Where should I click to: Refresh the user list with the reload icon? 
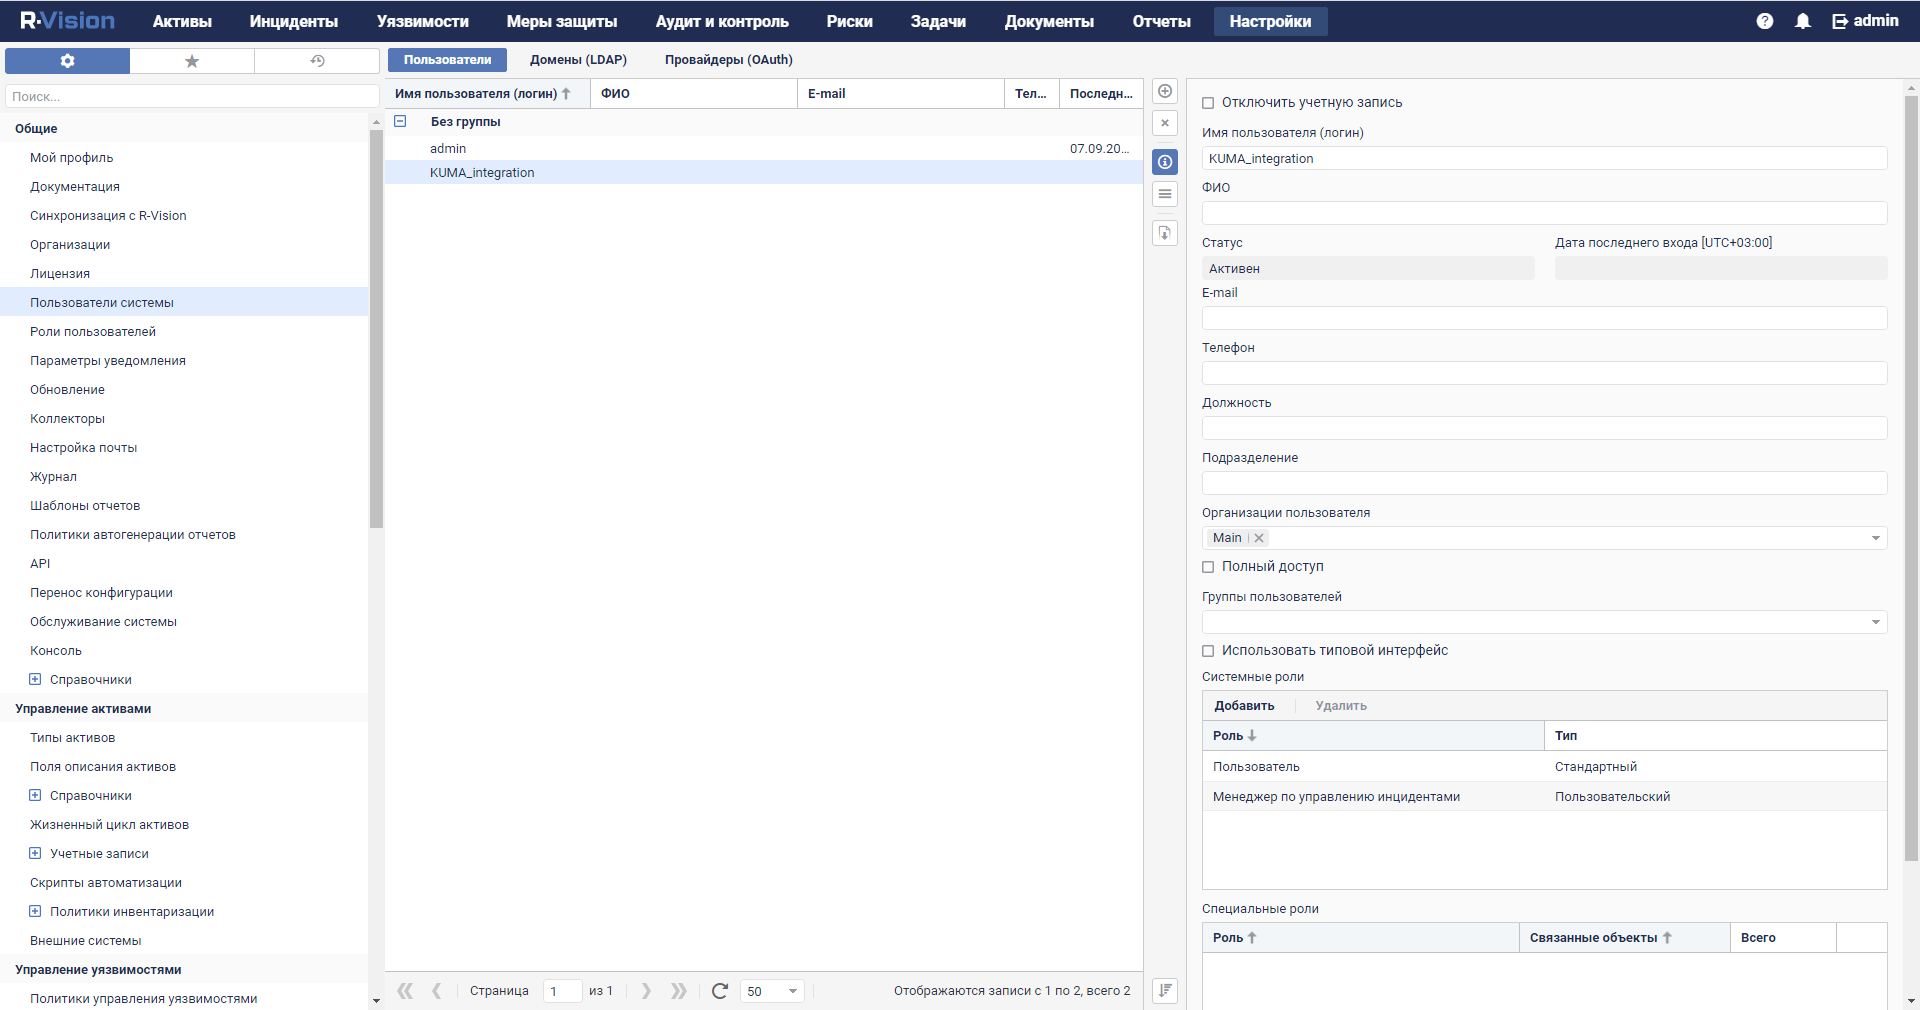click(x=719, y=991)
